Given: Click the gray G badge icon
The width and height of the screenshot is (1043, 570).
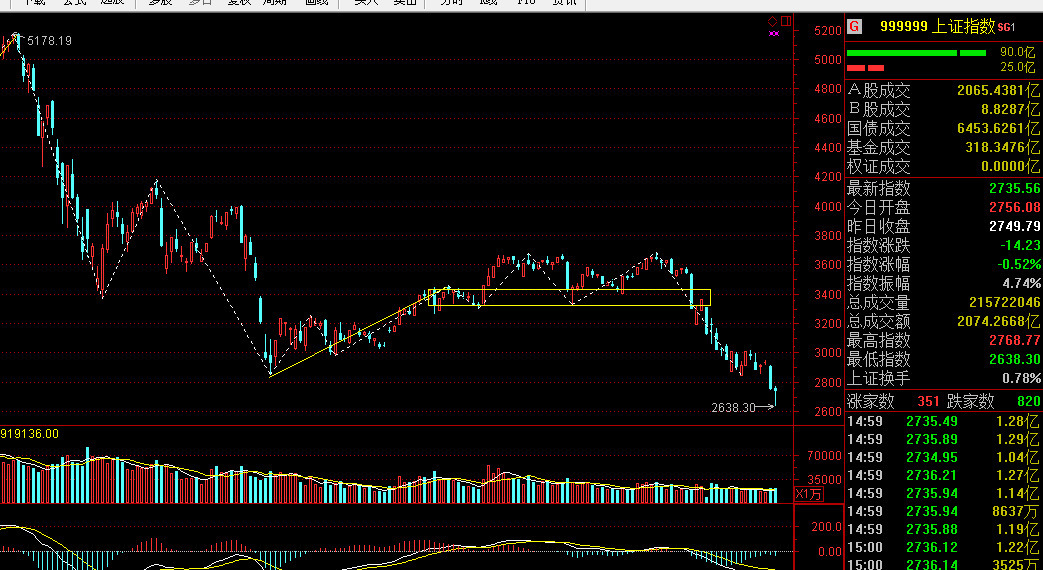Looking at the screenshot, I should click(854, 27).
